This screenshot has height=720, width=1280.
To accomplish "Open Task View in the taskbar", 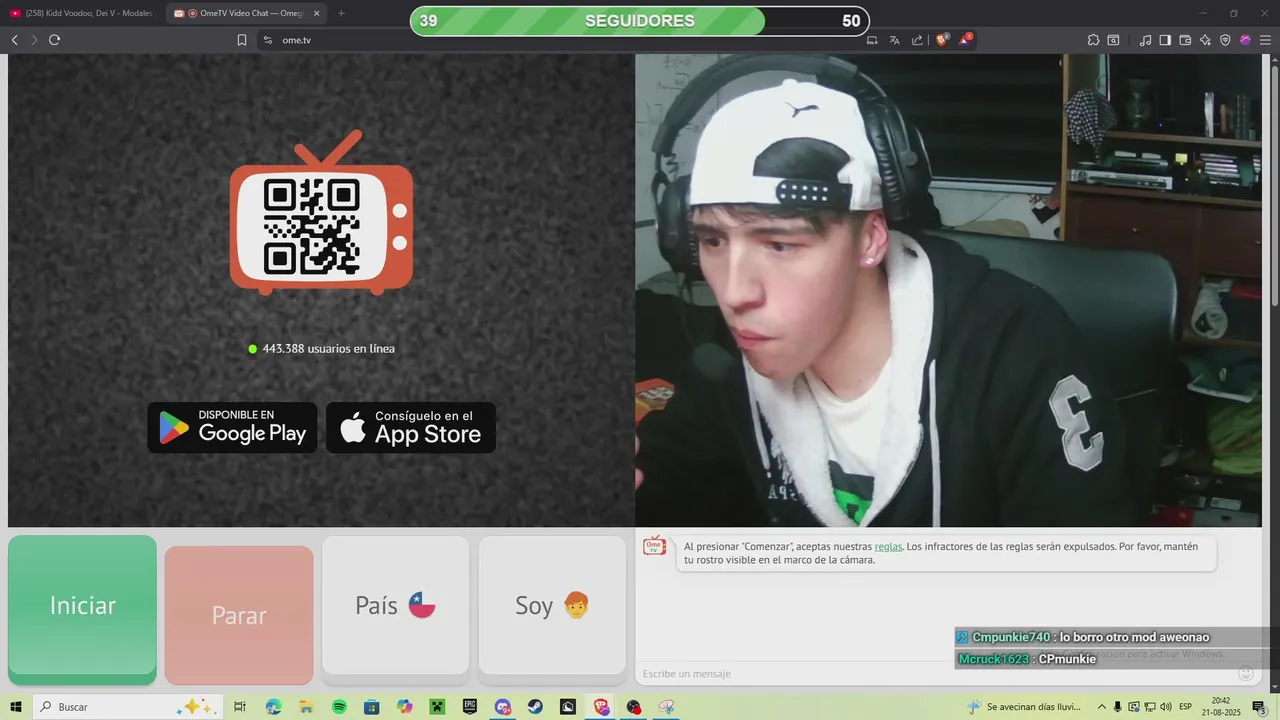I will [240, 707].
